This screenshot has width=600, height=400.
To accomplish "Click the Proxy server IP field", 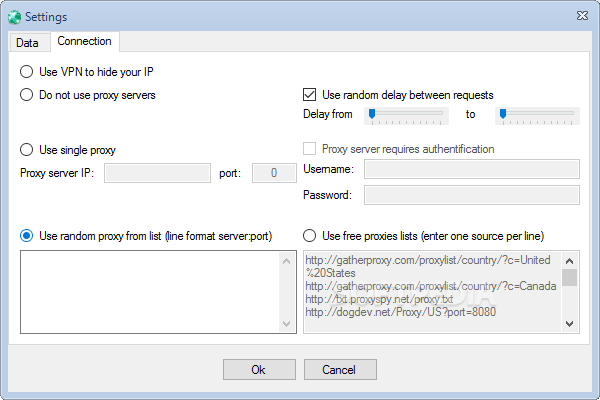I will pyautogui.click(x=157, y=173).
